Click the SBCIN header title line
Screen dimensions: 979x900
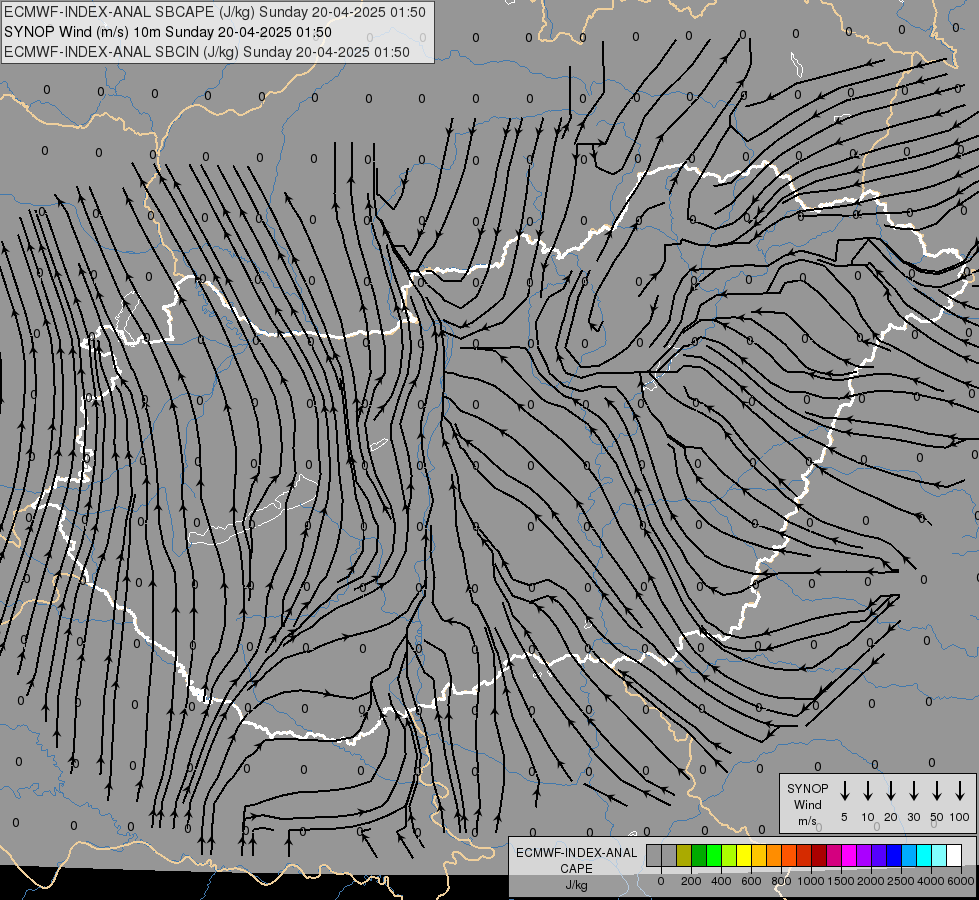tap(207, 52)
